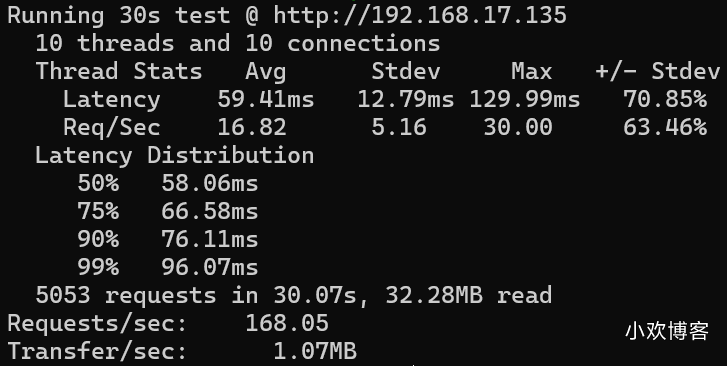The image size is (727, 366).
Task: Click the 63.46% Req/Sec percentage
Action: tap(665, 128)
